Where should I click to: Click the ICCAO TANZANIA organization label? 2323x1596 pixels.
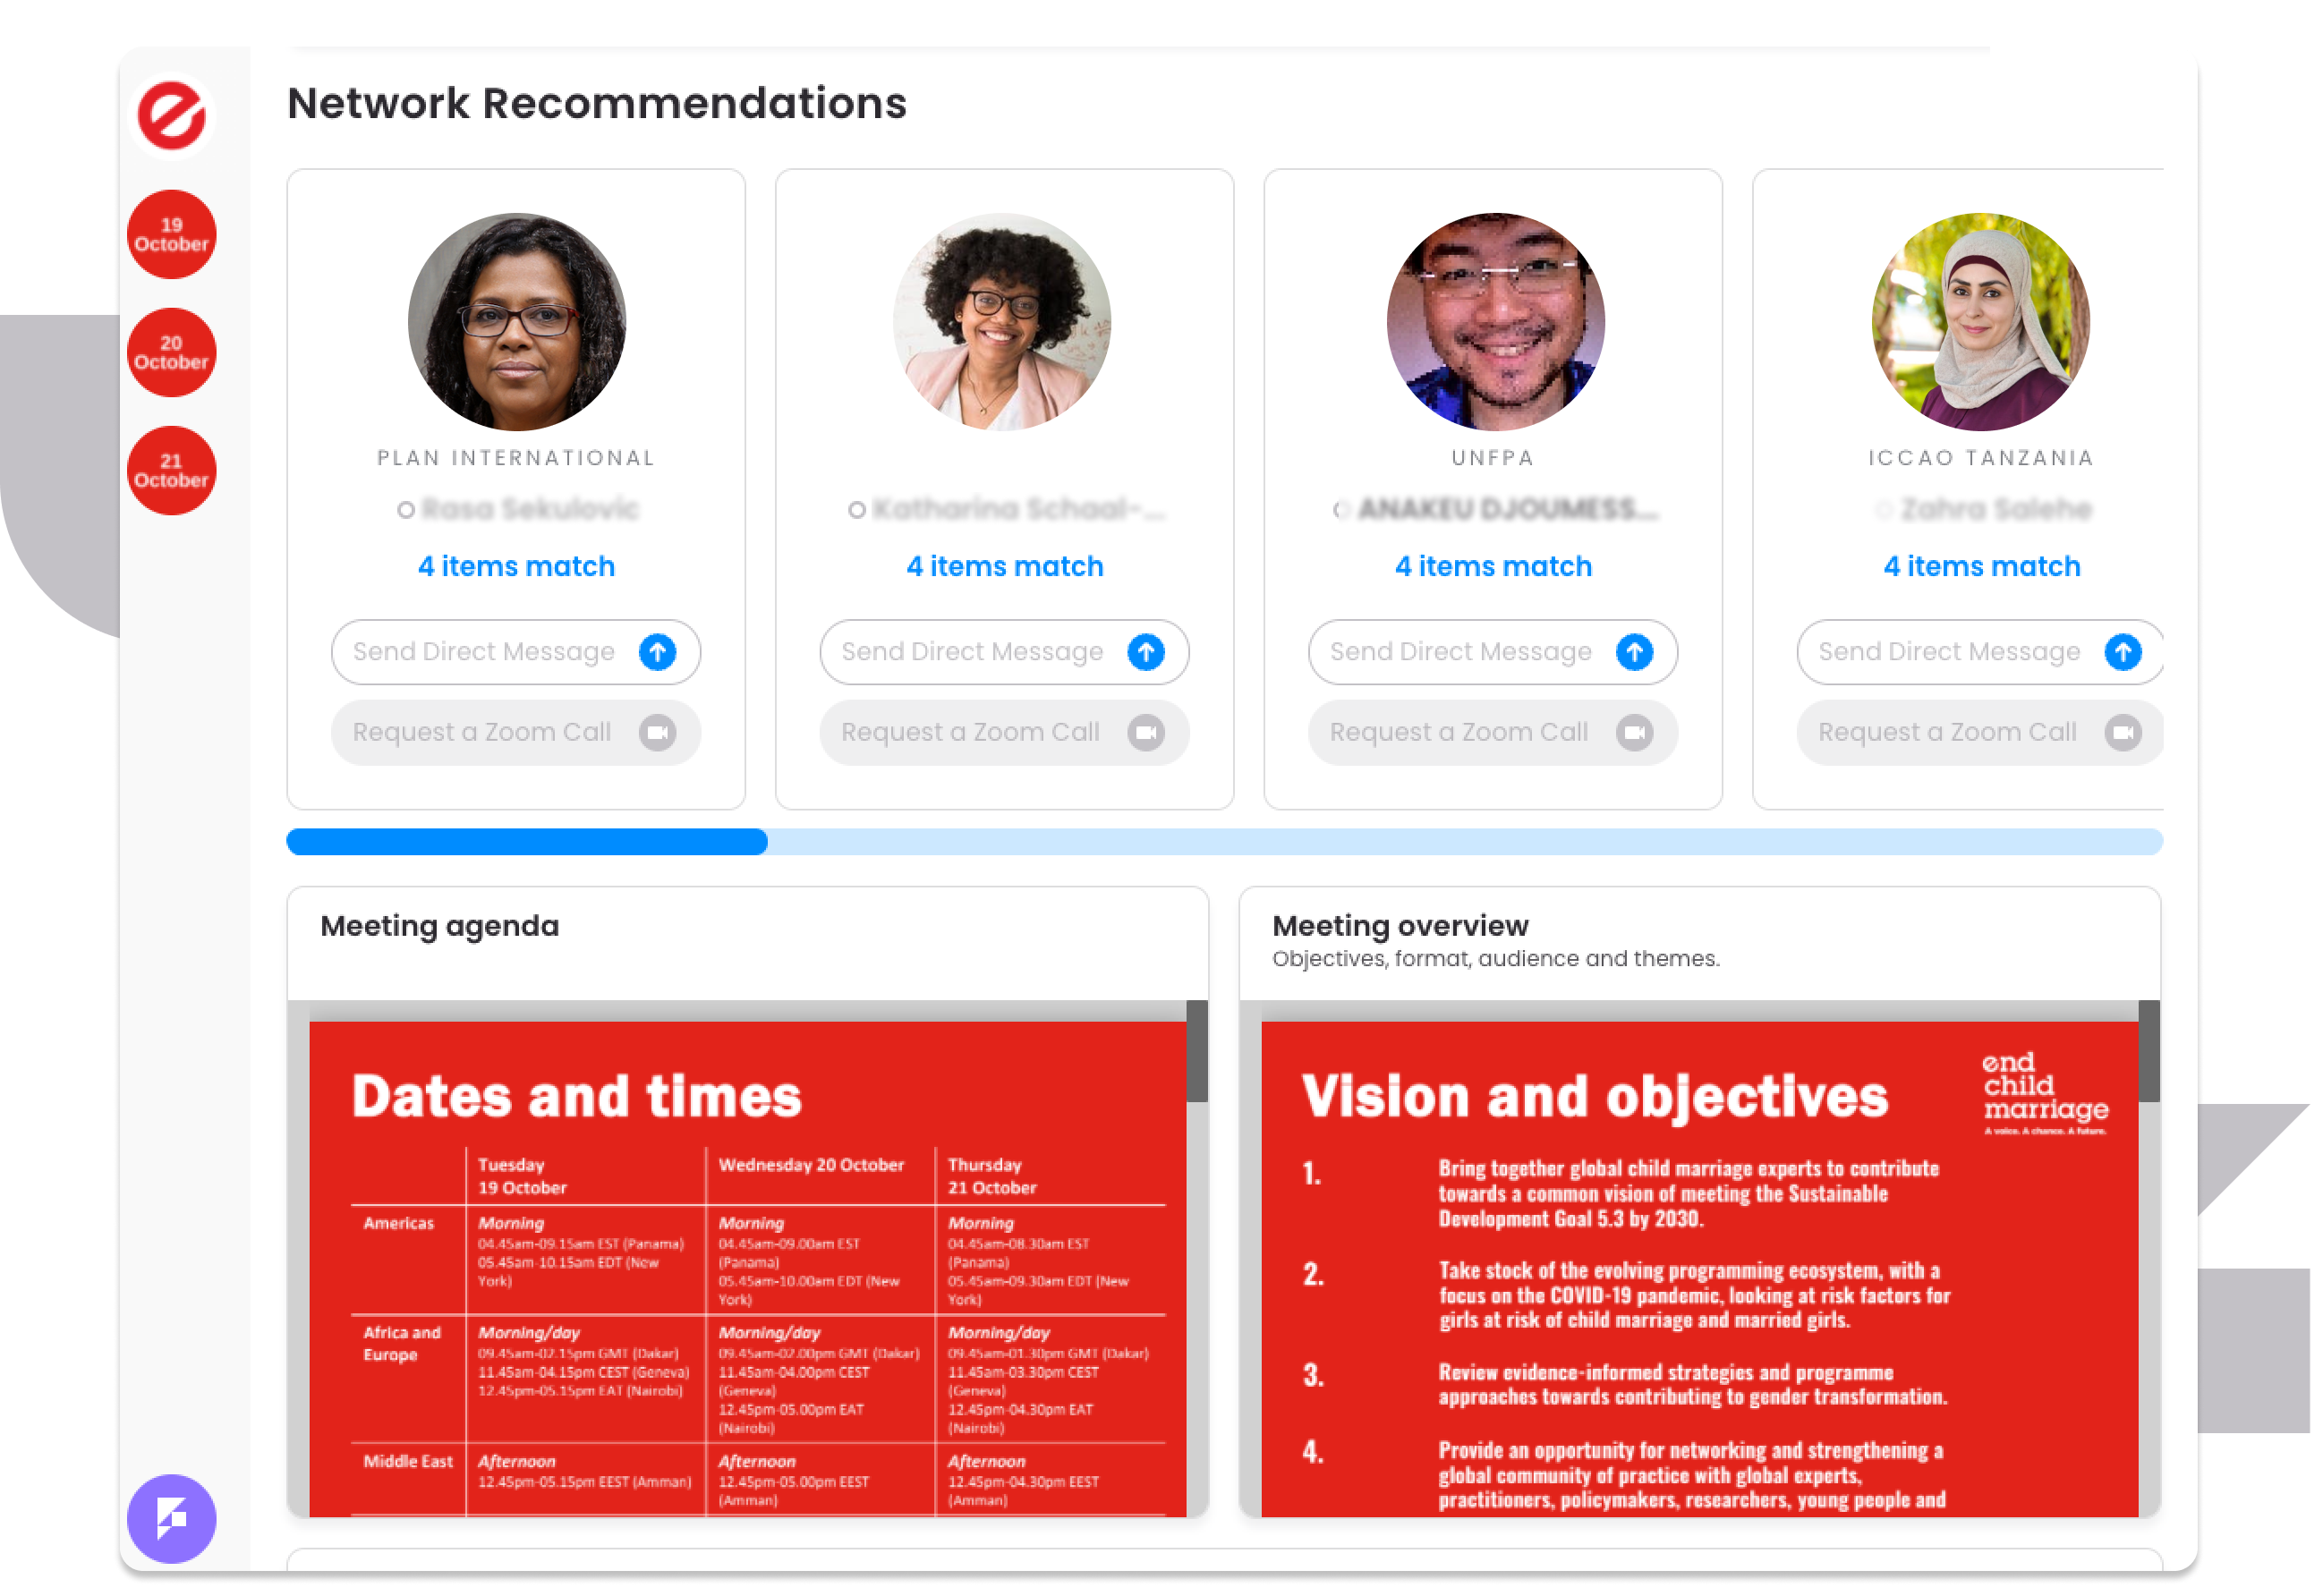1981,458
